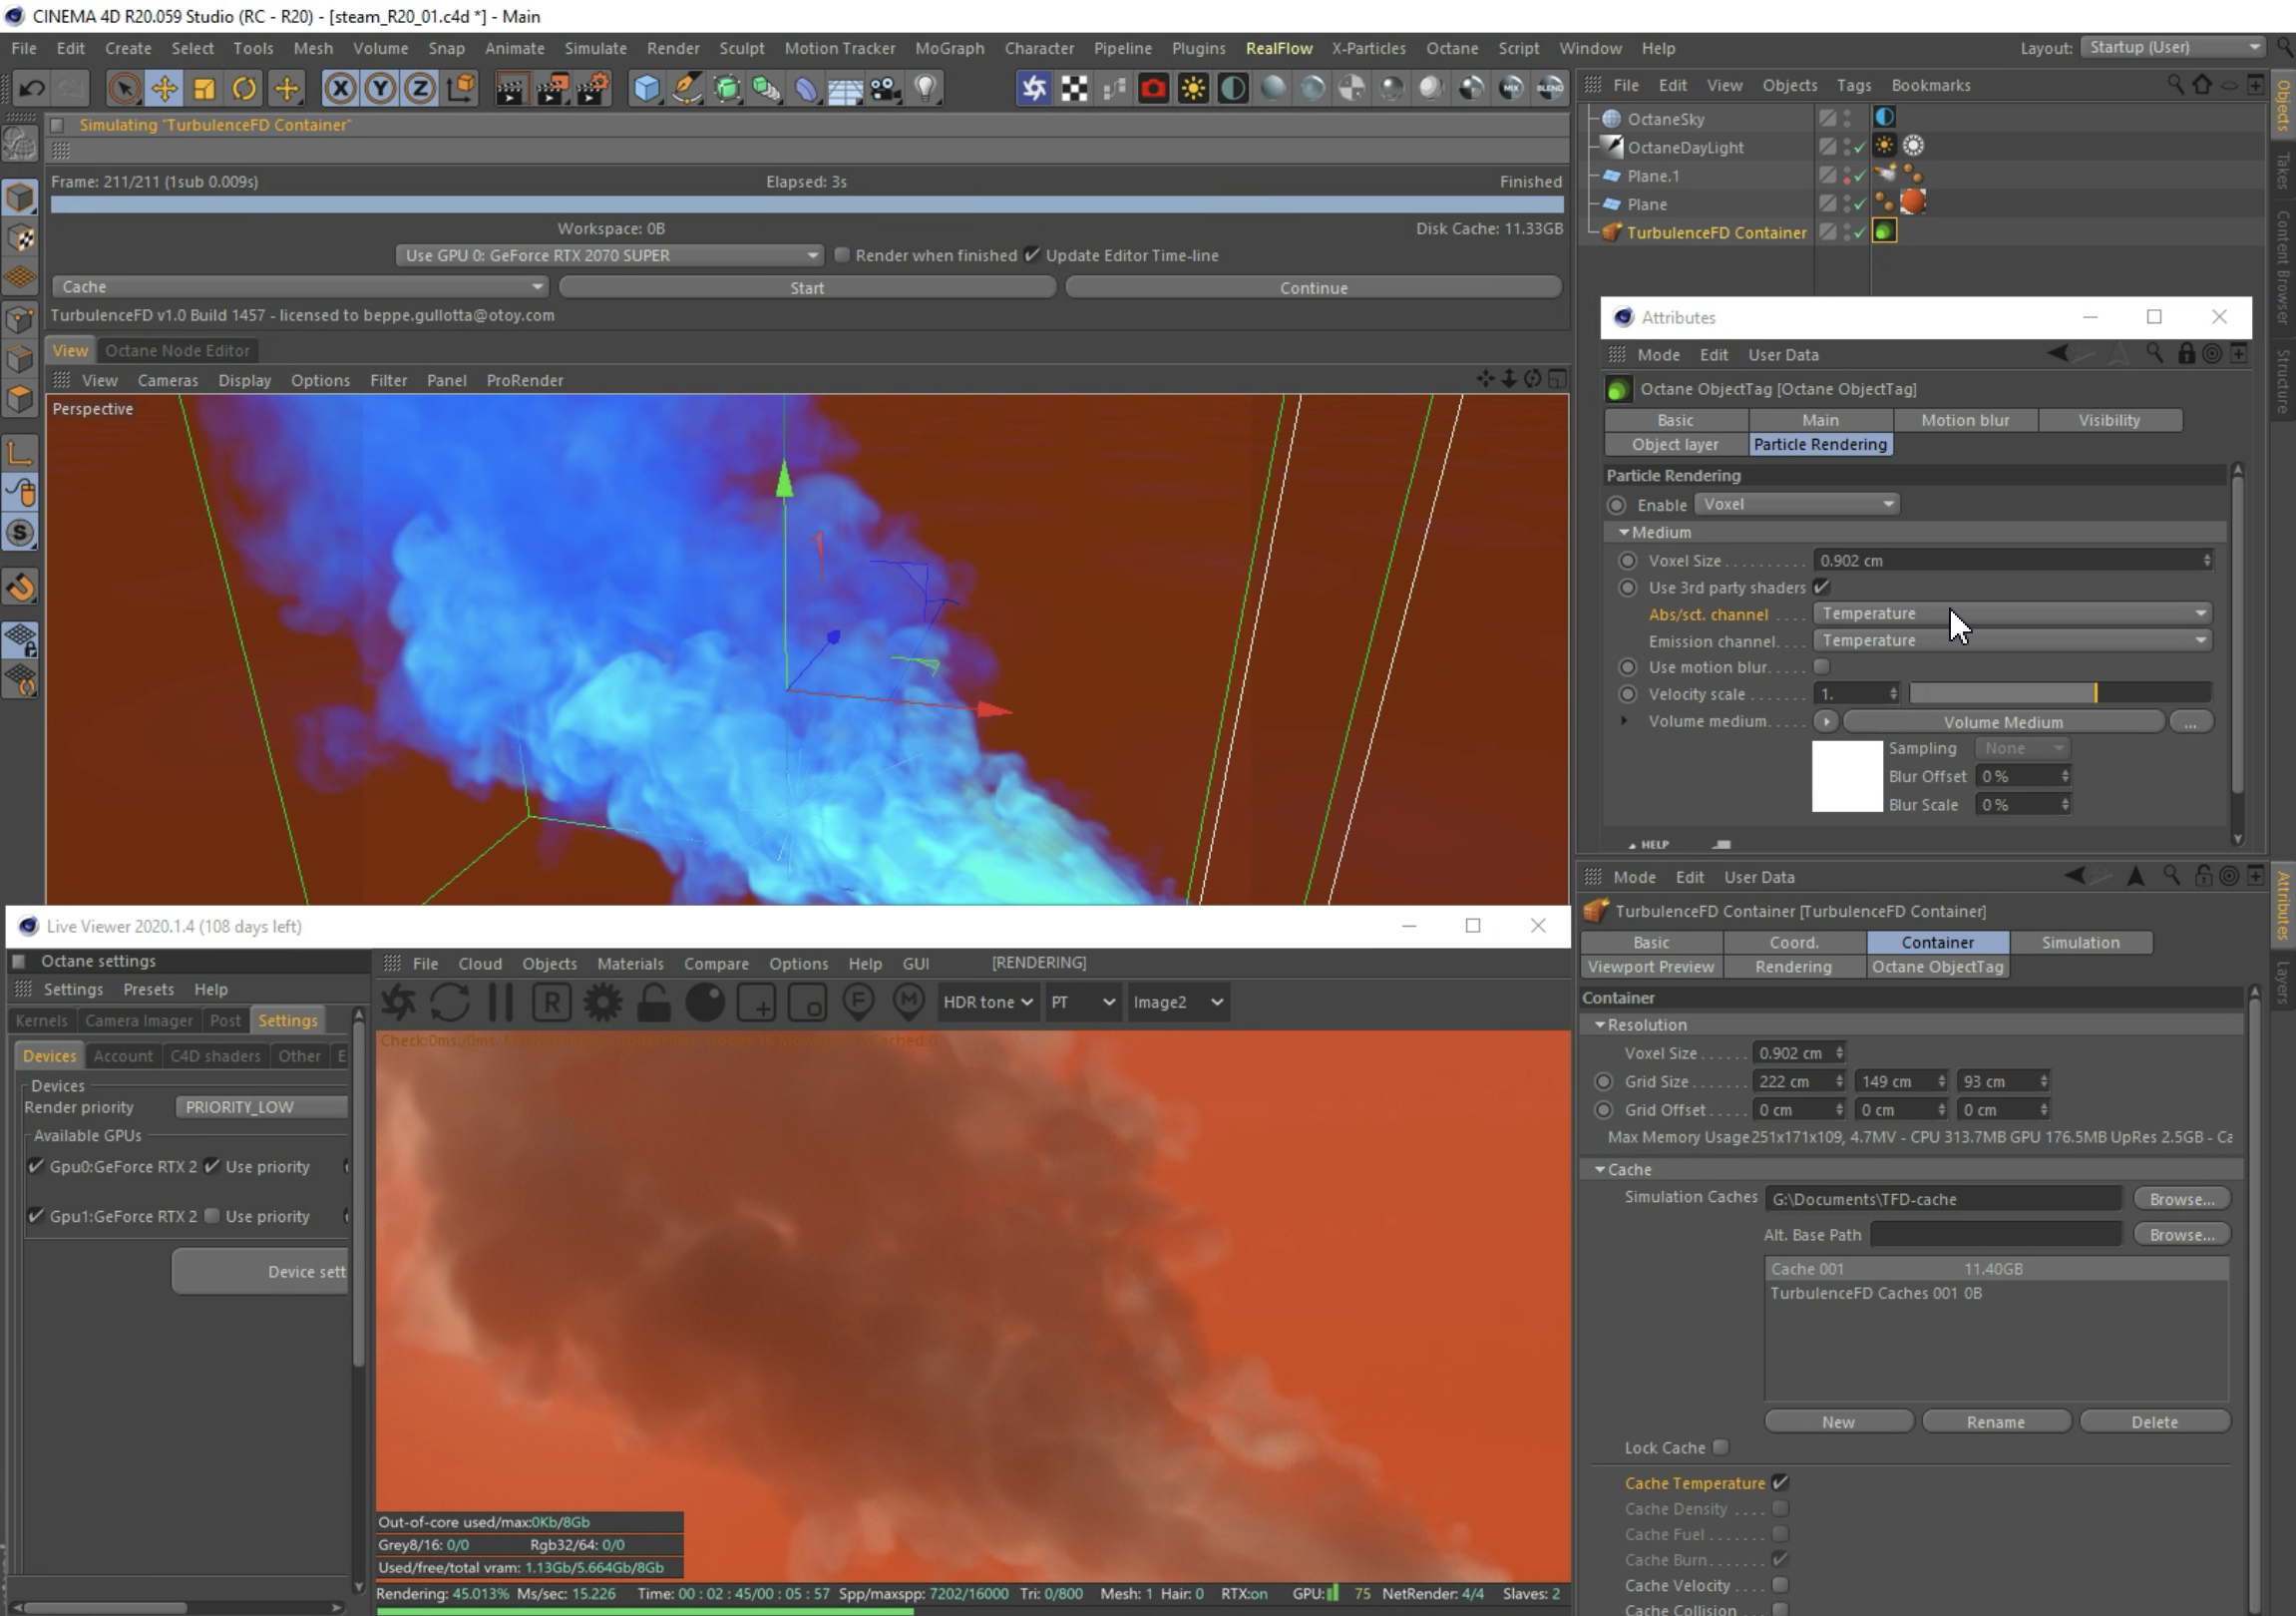The height and width of the screenshot is (1616, 2296).
Task: Switch to the Simulation tab
Action: coord(2080,942)
